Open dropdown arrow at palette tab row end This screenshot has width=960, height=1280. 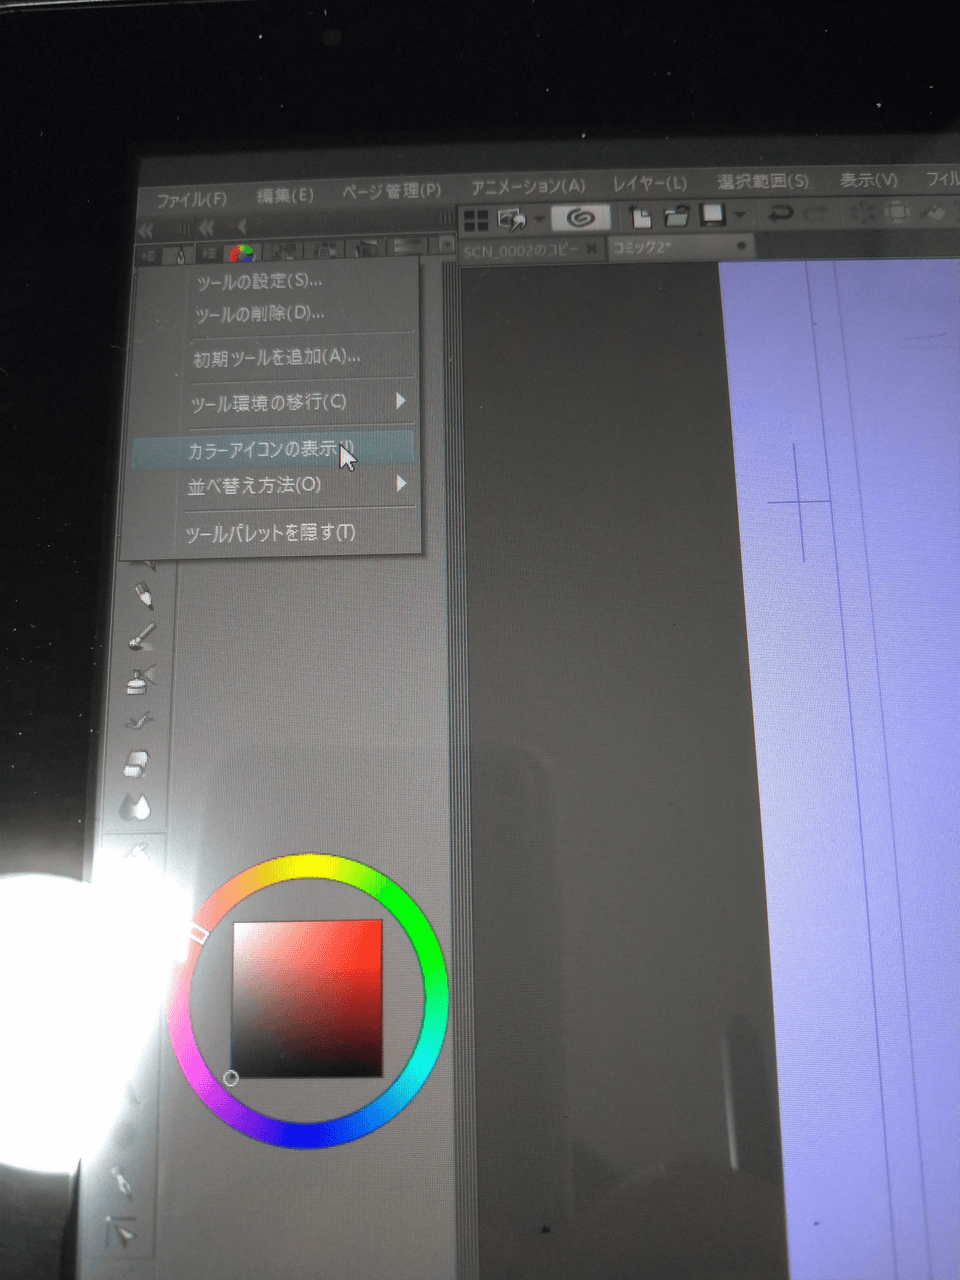(446, 244)
